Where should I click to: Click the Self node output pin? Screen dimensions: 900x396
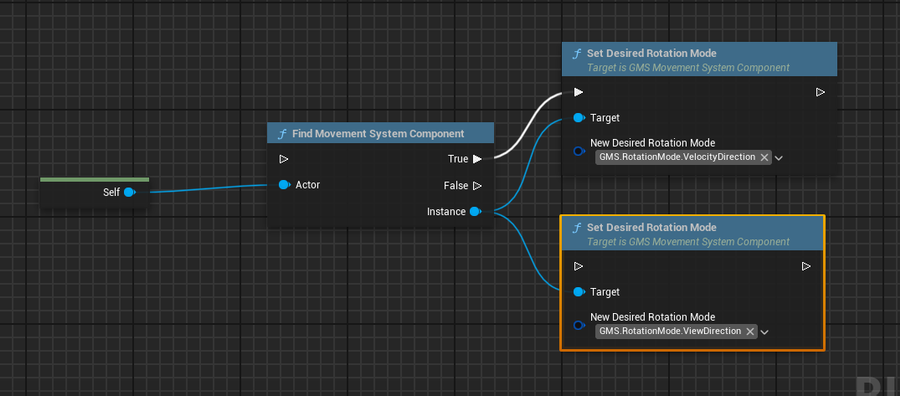point(129,192)
